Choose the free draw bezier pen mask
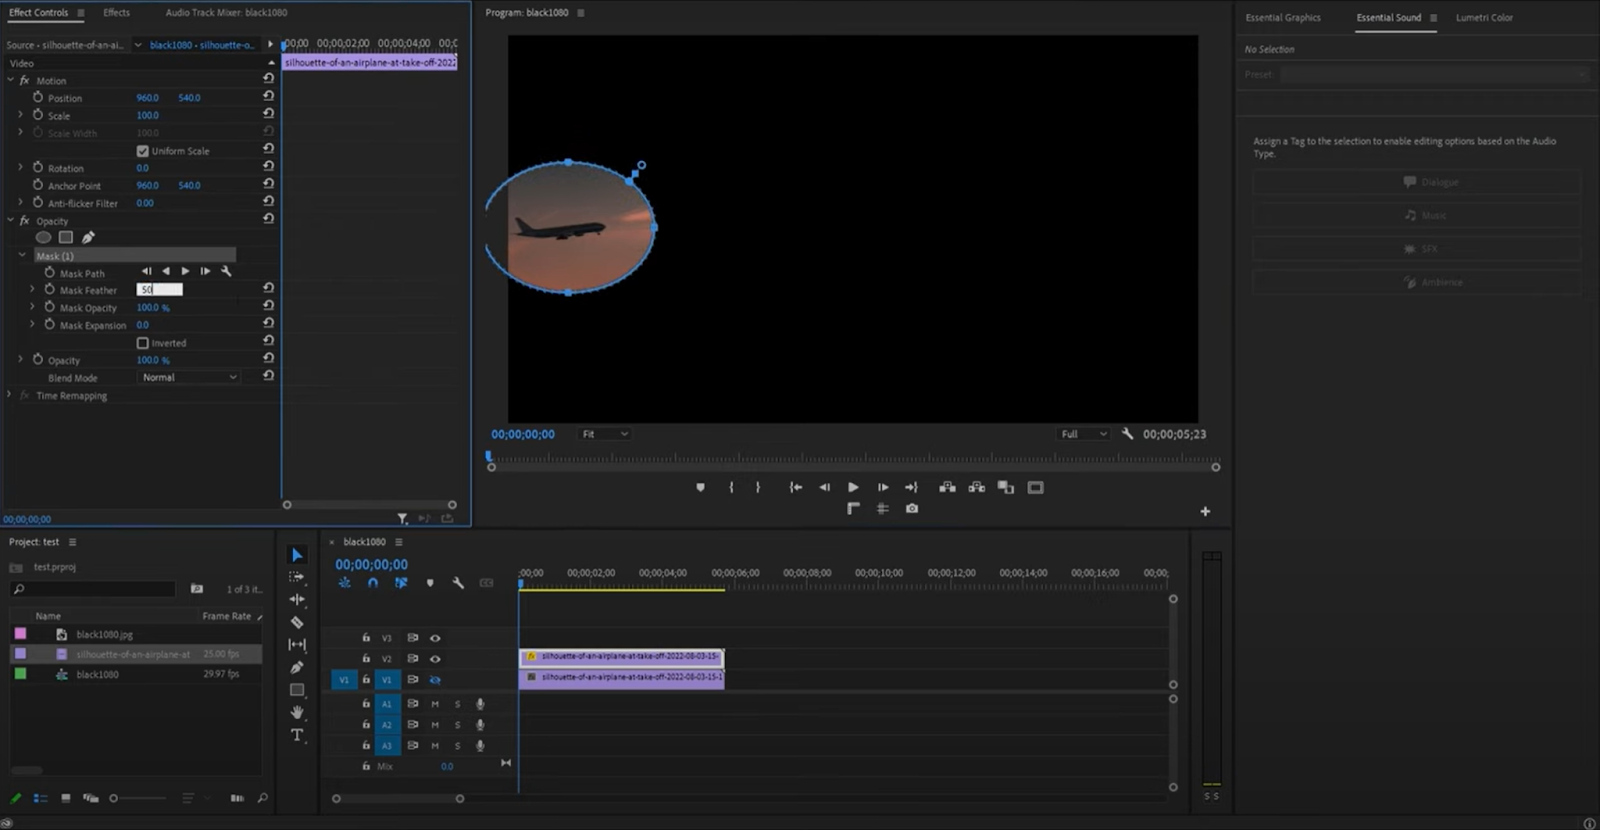 click(x=88, y=238)
